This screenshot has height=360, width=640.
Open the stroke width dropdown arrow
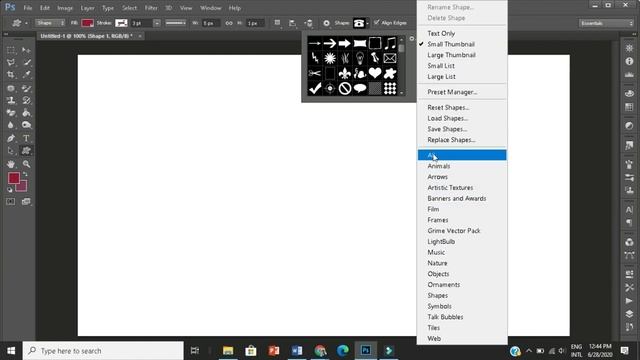[157, 23]
